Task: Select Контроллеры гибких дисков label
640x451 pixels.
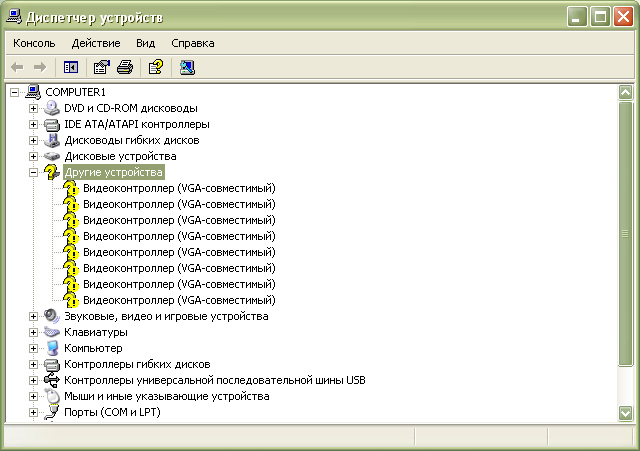Action: (137, 364)
